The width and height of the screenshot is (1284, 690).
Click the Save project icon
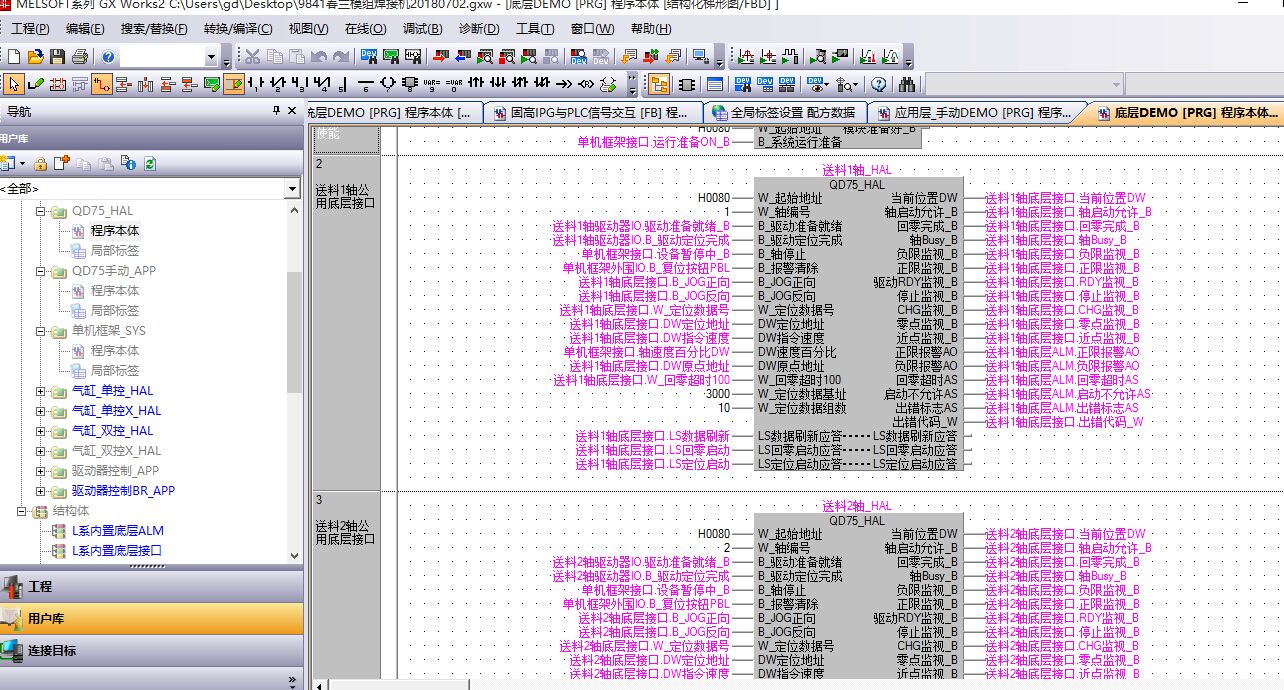[x=57, y=57]
